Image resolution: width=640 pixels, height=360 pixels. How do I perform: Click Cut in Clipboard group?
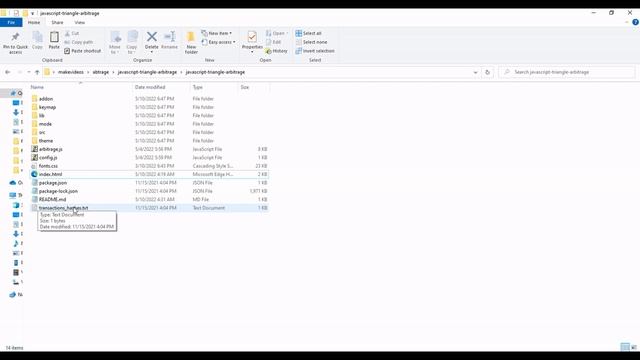72,33
